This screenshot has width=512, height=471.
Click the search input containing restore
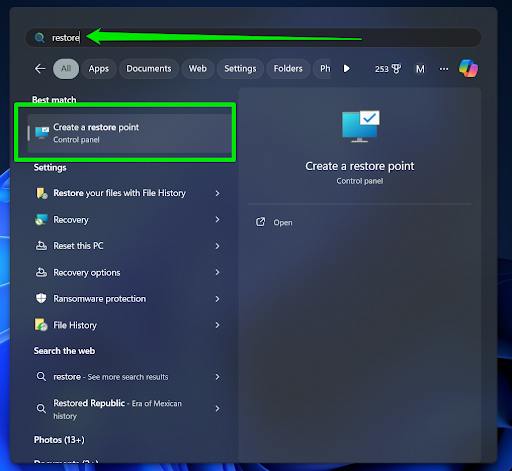coord(253,38)
